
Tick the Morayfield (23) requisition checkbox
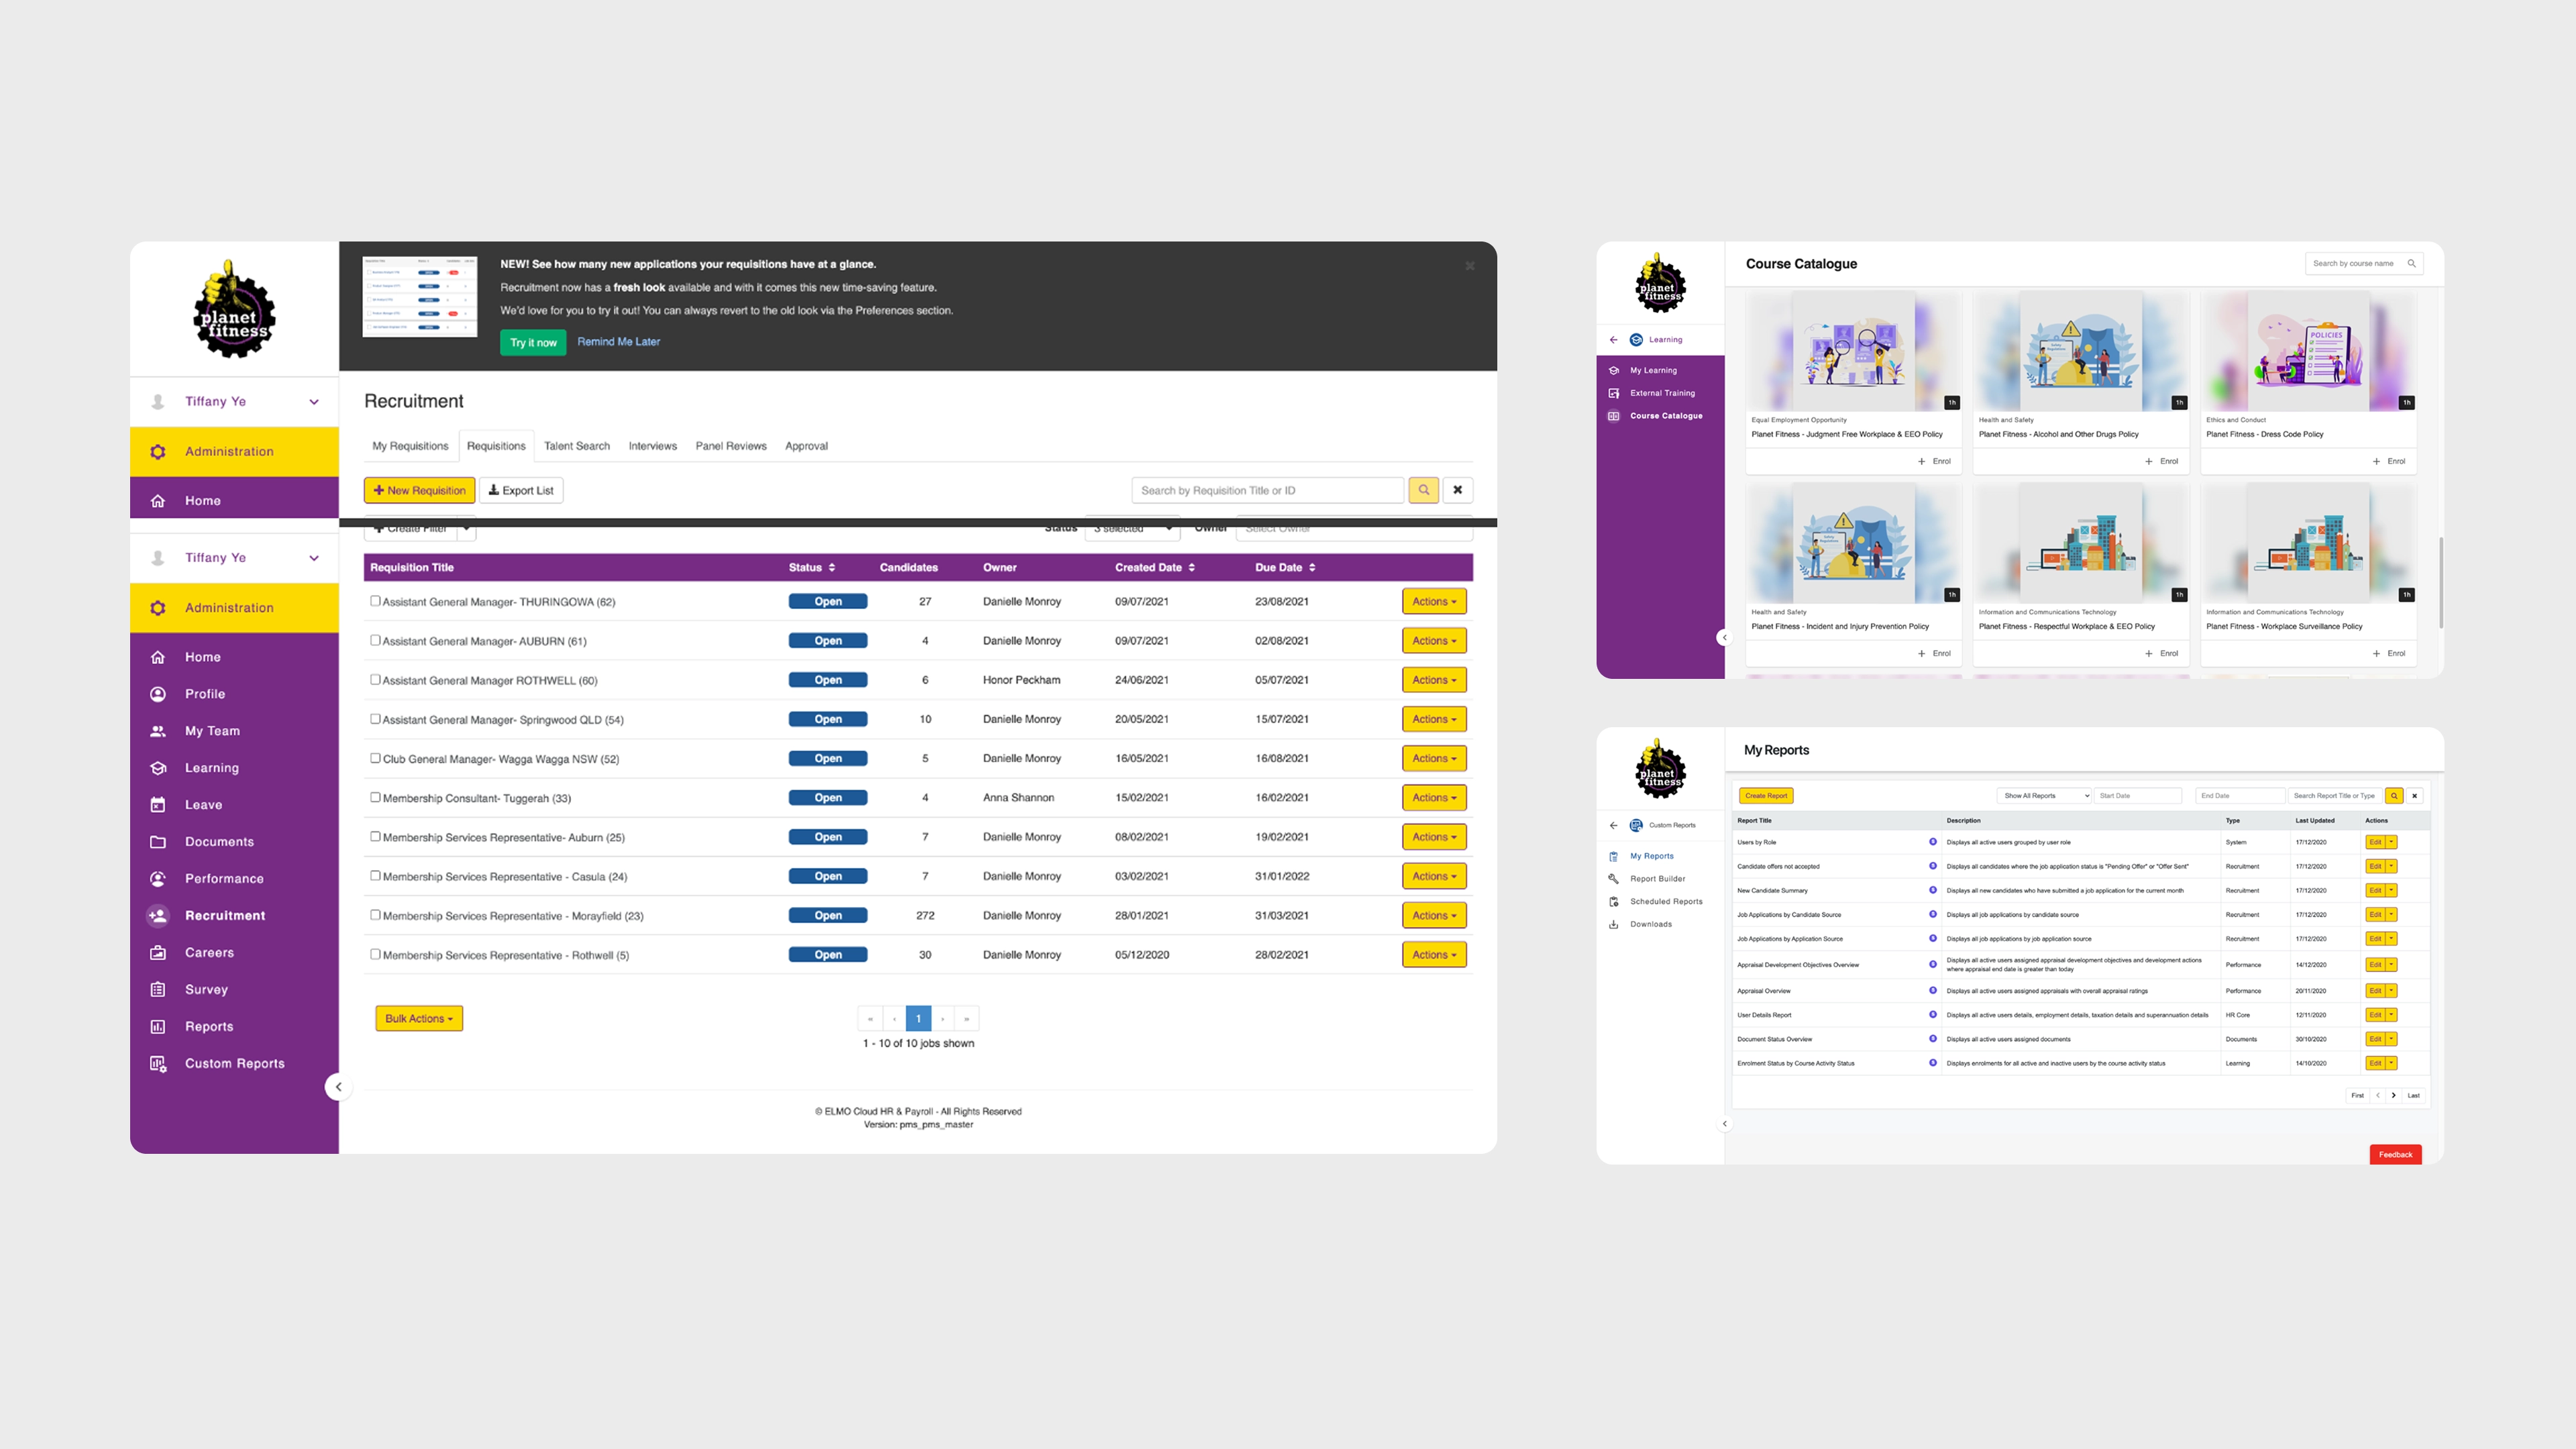[x=375, y=914]
